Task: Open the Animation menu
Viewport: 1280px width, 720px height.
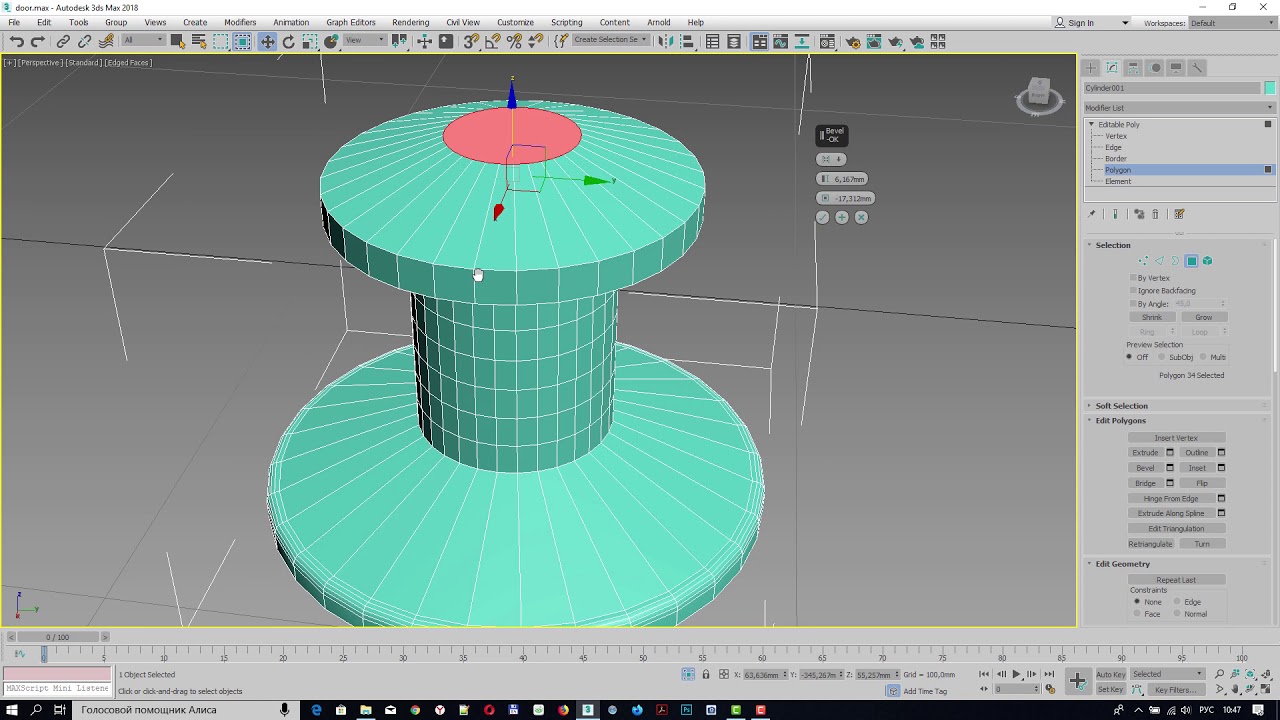Action: (x=291, y=22)
